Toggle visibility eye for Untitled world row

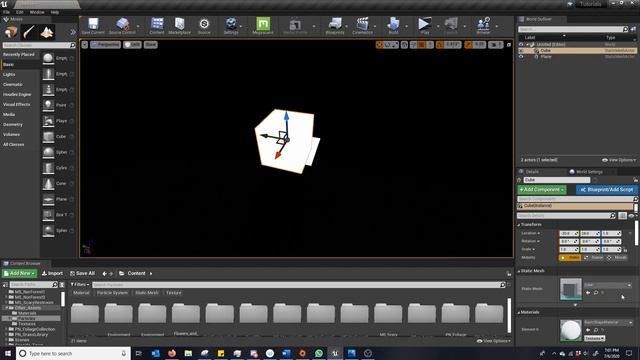(521, 44)
